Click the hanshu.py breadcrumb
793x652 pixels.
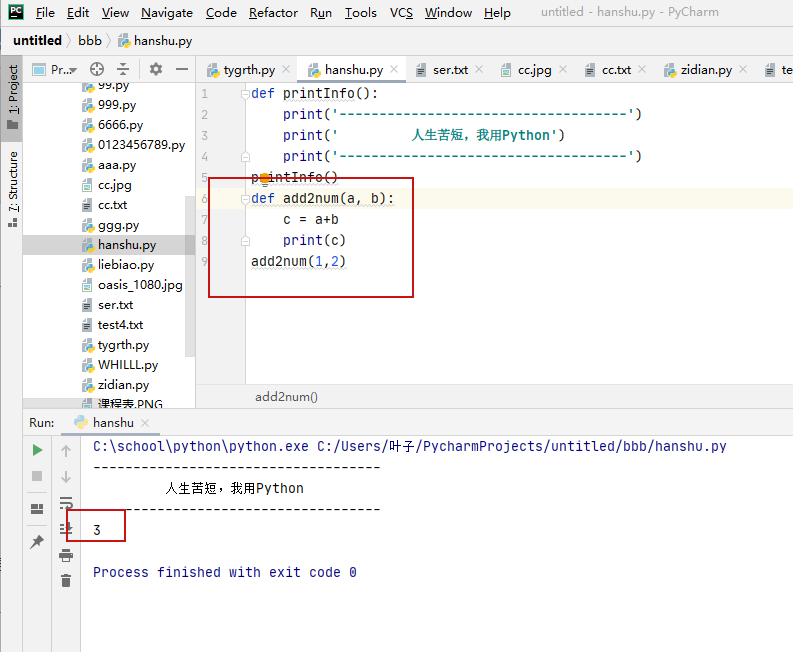click(155, 40)
